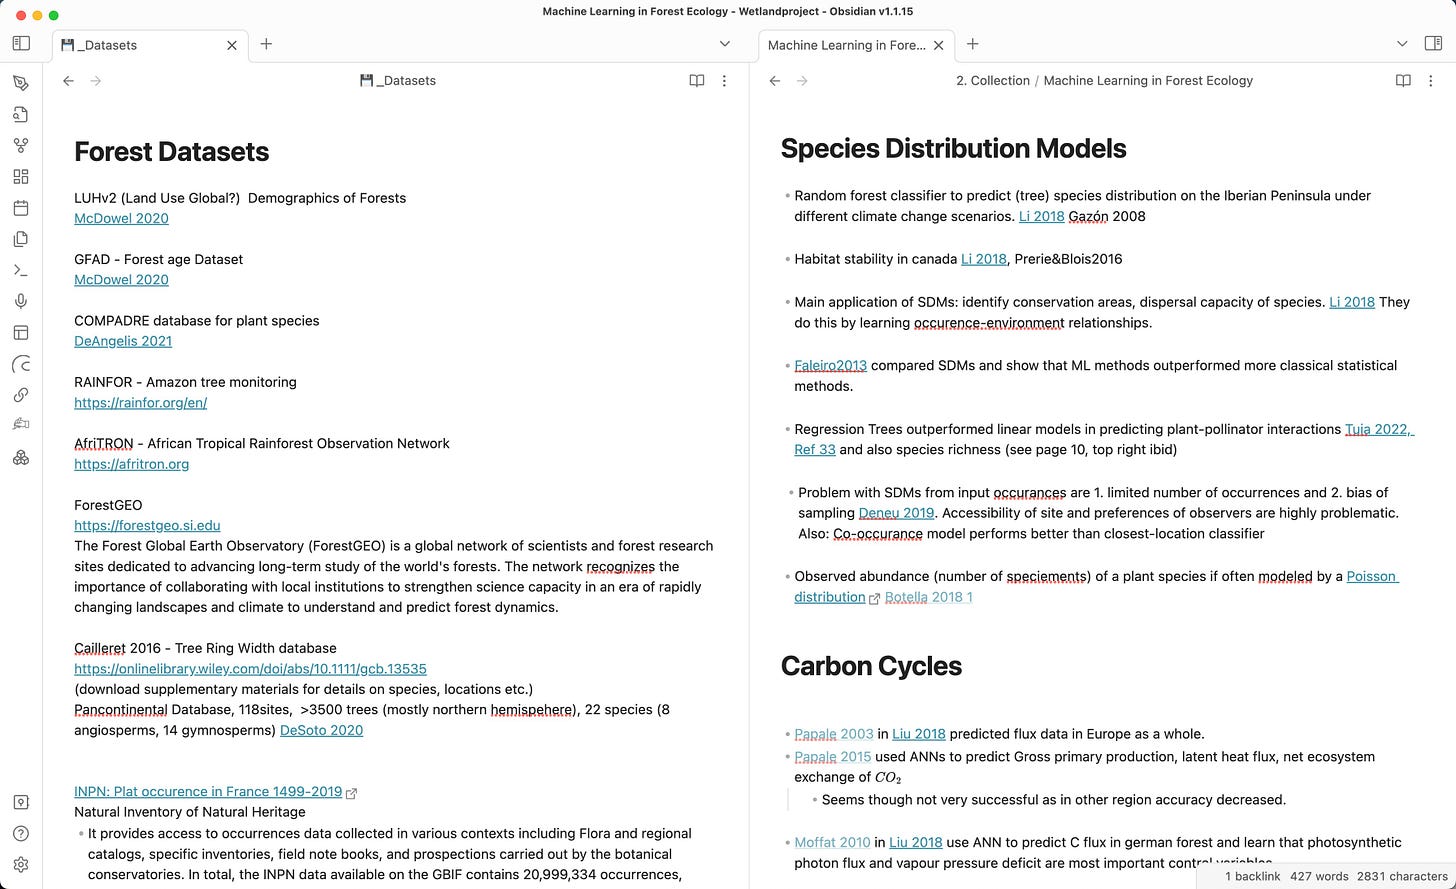Screen dimensions: 1456x889
Task: Toggle the left sidebar panel
Action: 21,44
